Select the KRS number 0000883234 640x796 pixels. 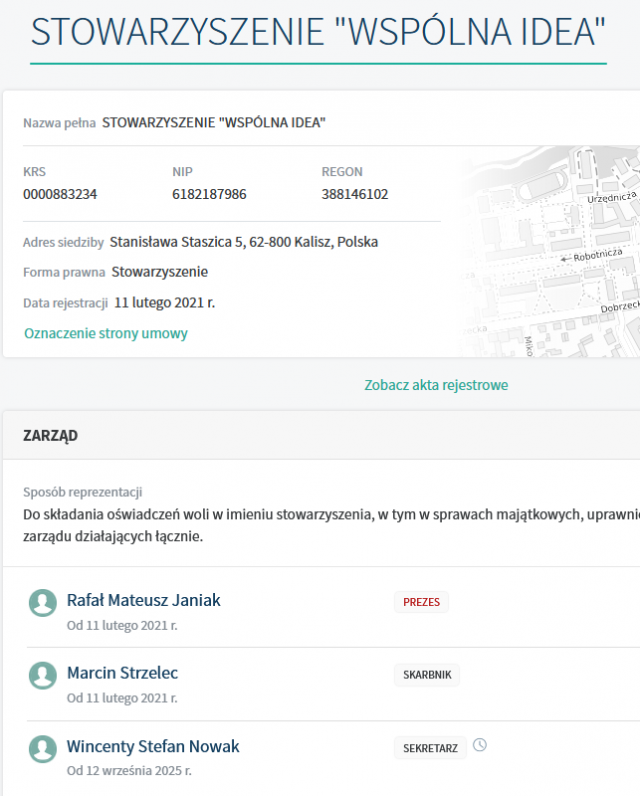tap(60, 194)
